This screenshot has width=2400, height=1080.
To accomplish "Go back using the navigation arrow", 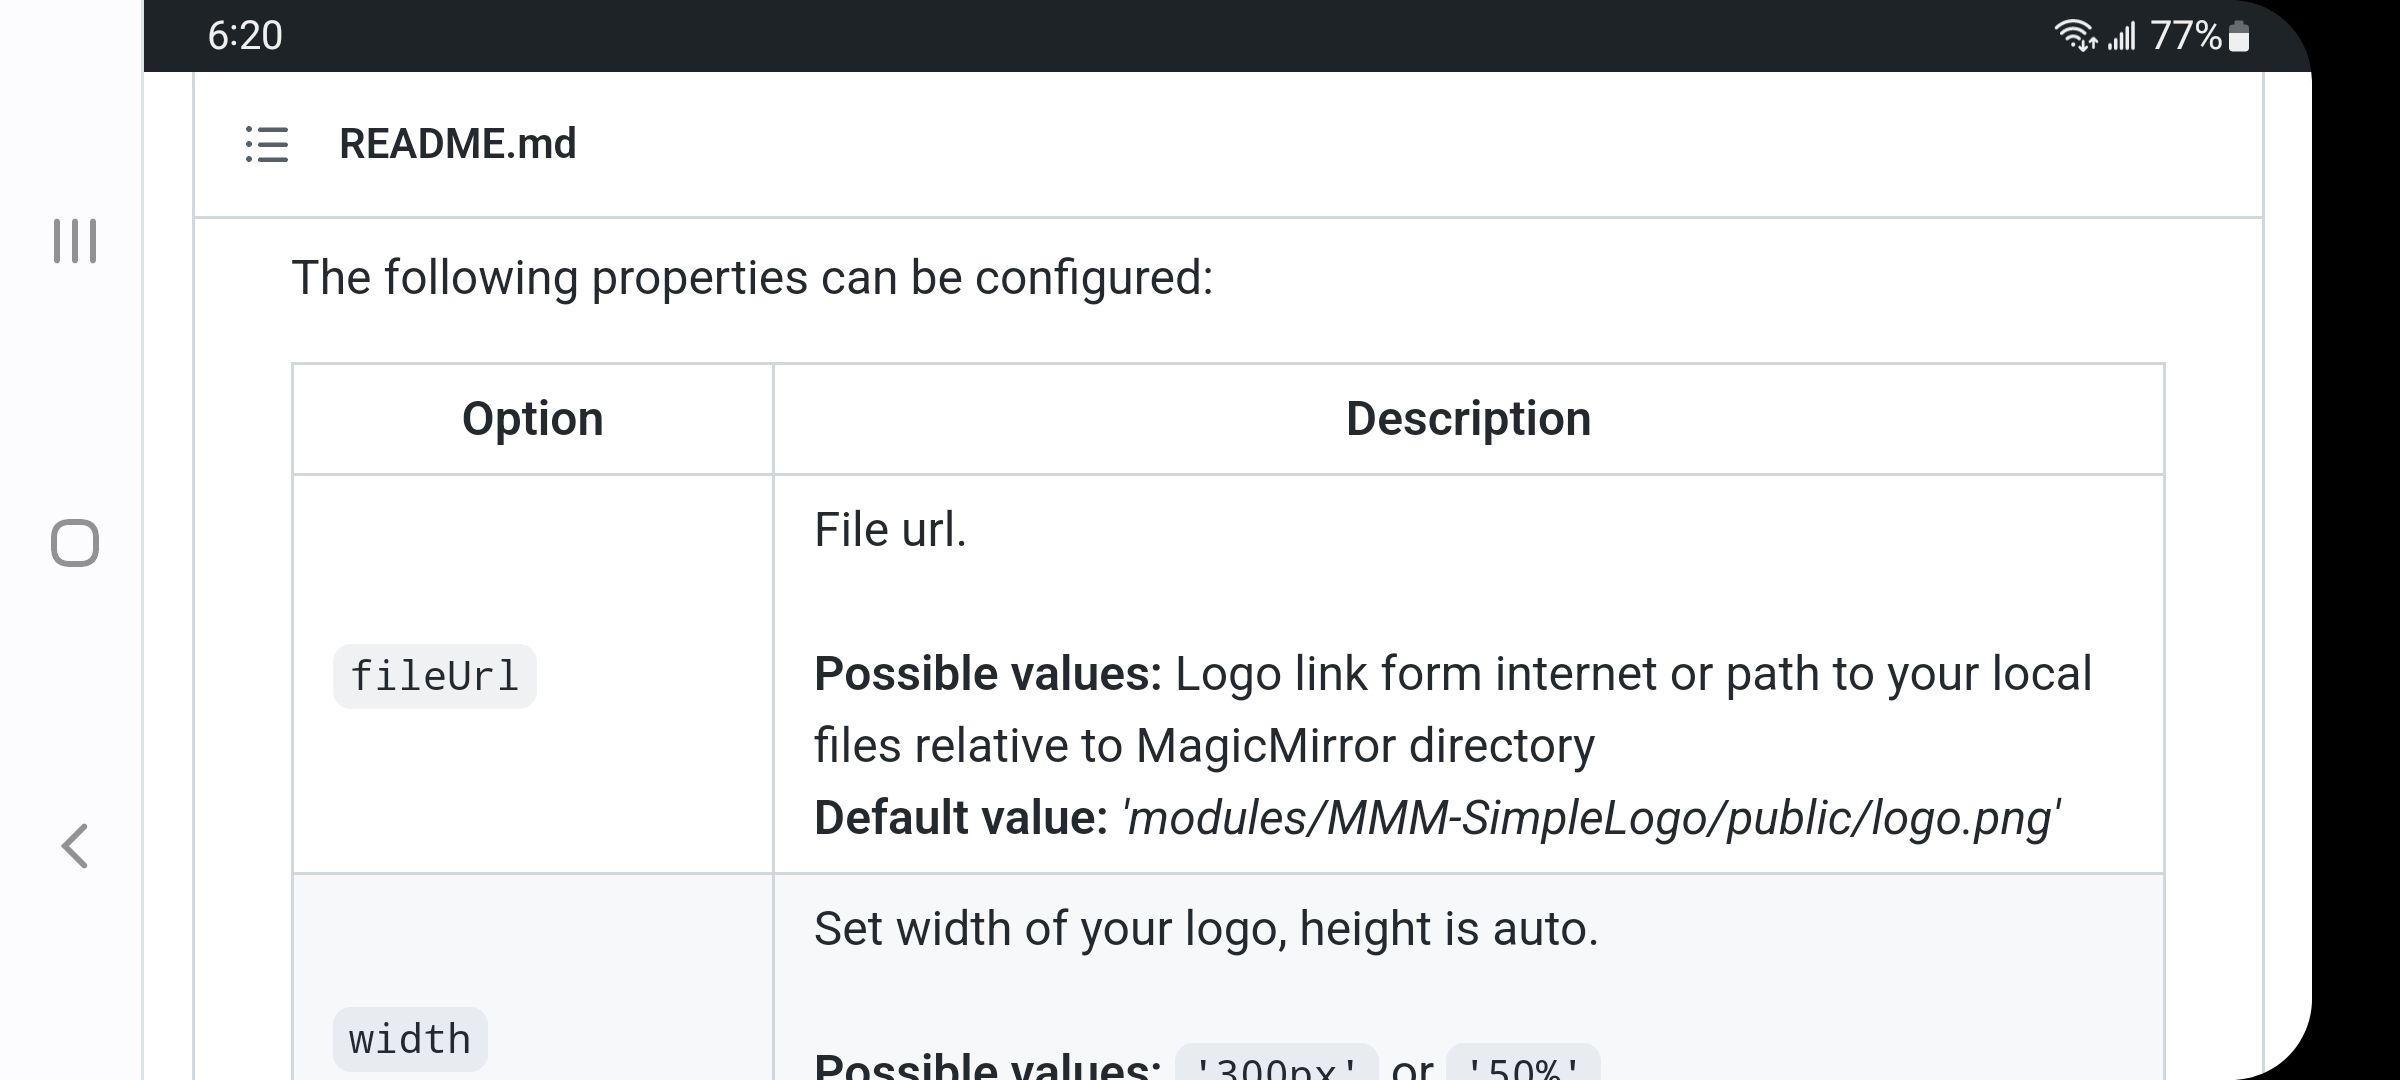I will pyautogui.click(x=75, y=846).
